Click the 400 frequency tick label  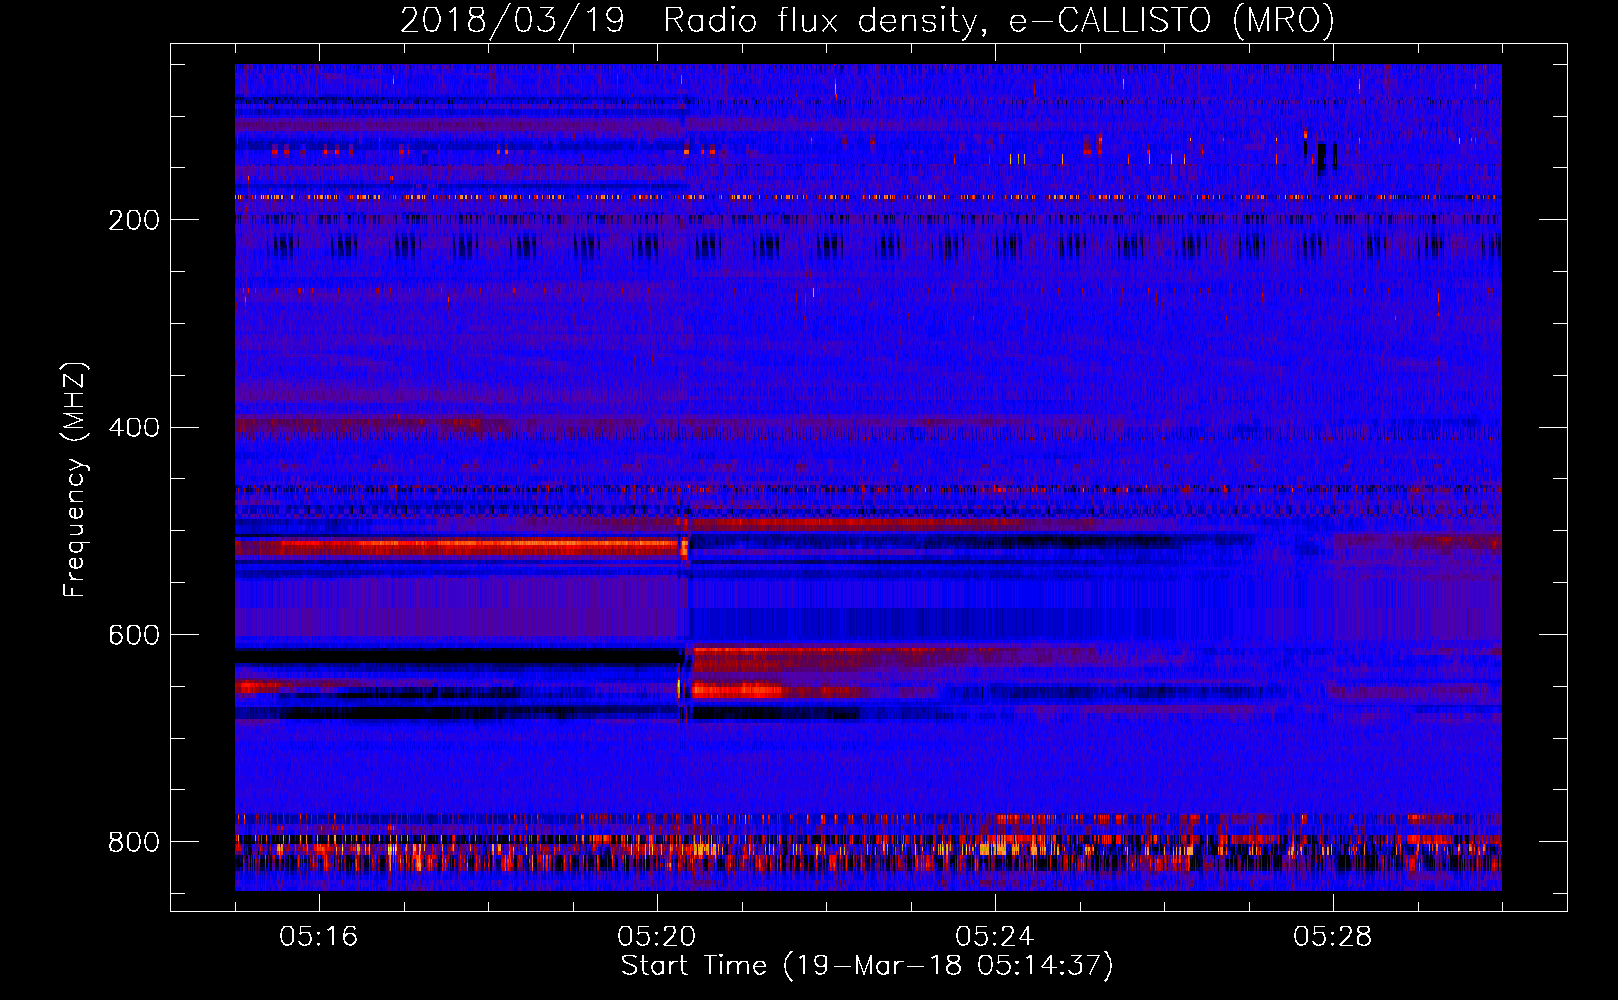[134, 428]
